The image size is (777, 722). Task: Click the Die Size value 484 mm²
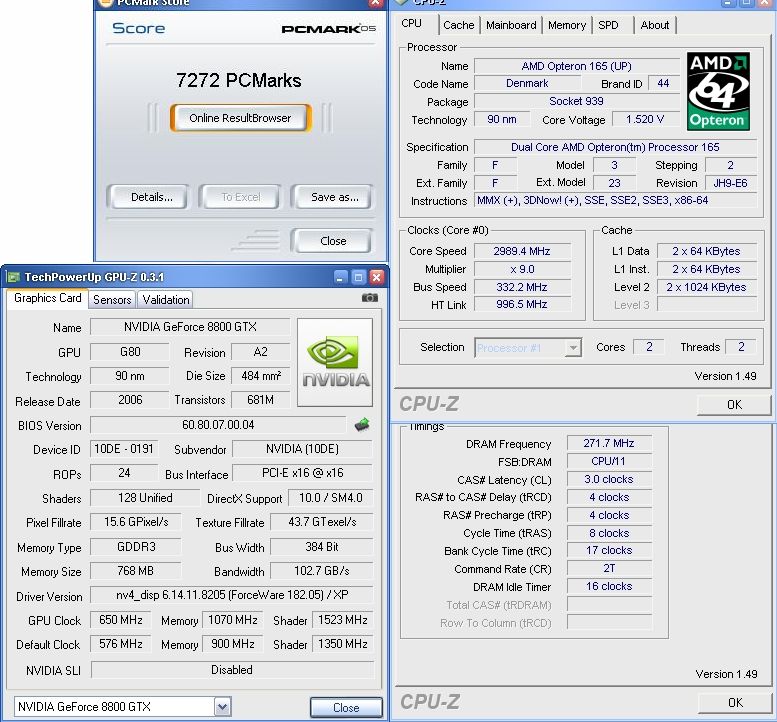pyautogui.click(x=261, y=376)
